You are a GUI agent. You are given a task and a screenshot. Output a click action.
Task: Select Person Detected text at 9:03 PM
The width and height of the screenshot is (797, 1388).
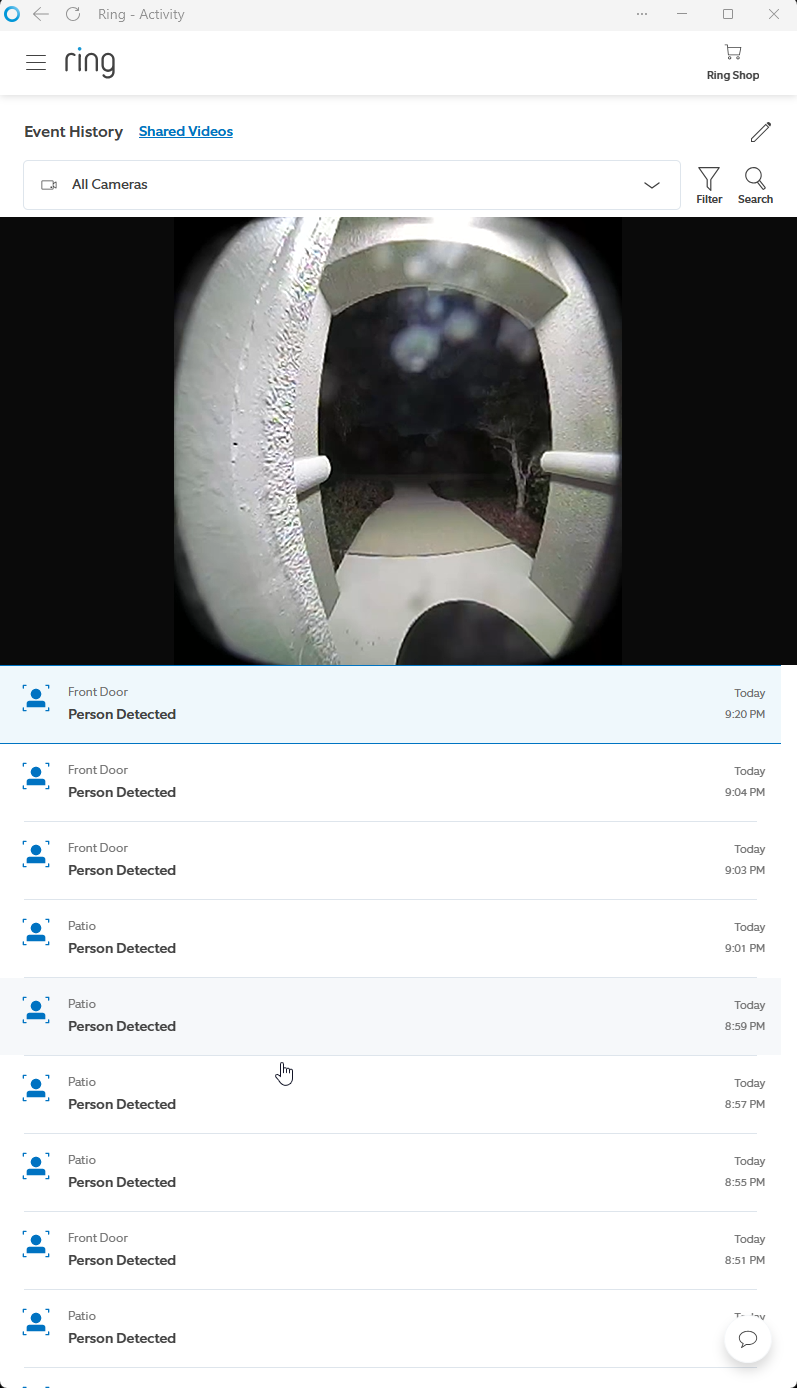(122, 870)
